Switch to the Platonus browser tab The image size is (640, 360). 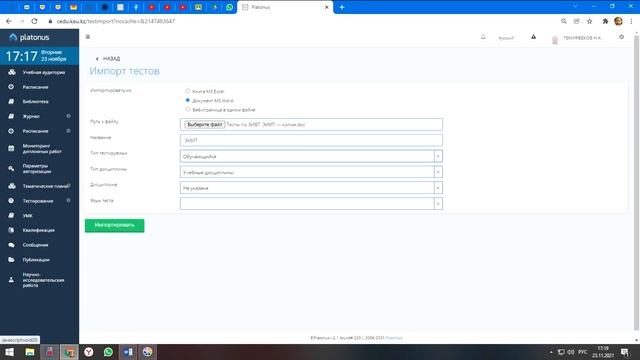(x=285, y=7)
